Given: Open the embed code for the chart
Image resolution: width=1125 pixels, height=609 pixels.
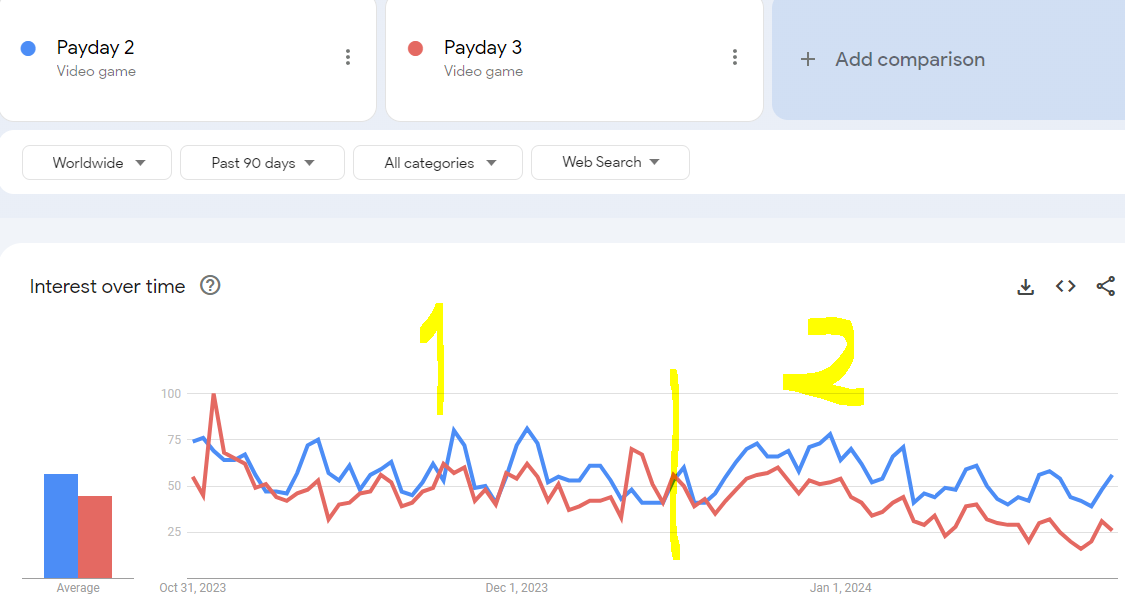Looking at the screenshot, I should [x=1065, y=286].
